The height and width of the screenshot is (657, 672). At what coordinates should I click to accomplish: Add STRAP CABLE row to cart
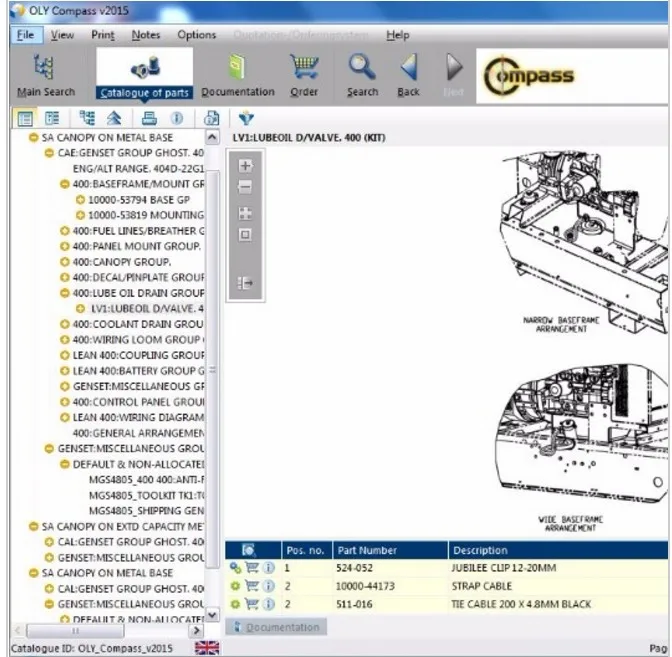(x=252, y=586)
